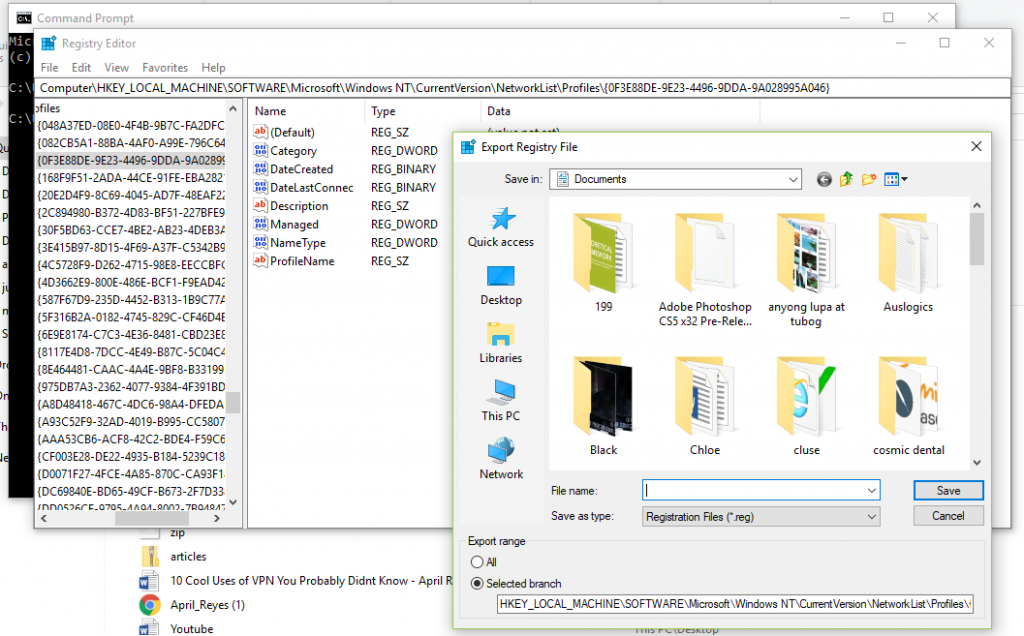Go up one folder level in Export dialog
This screenshot has height=636, width=1024.
click(x=846, y=179)
